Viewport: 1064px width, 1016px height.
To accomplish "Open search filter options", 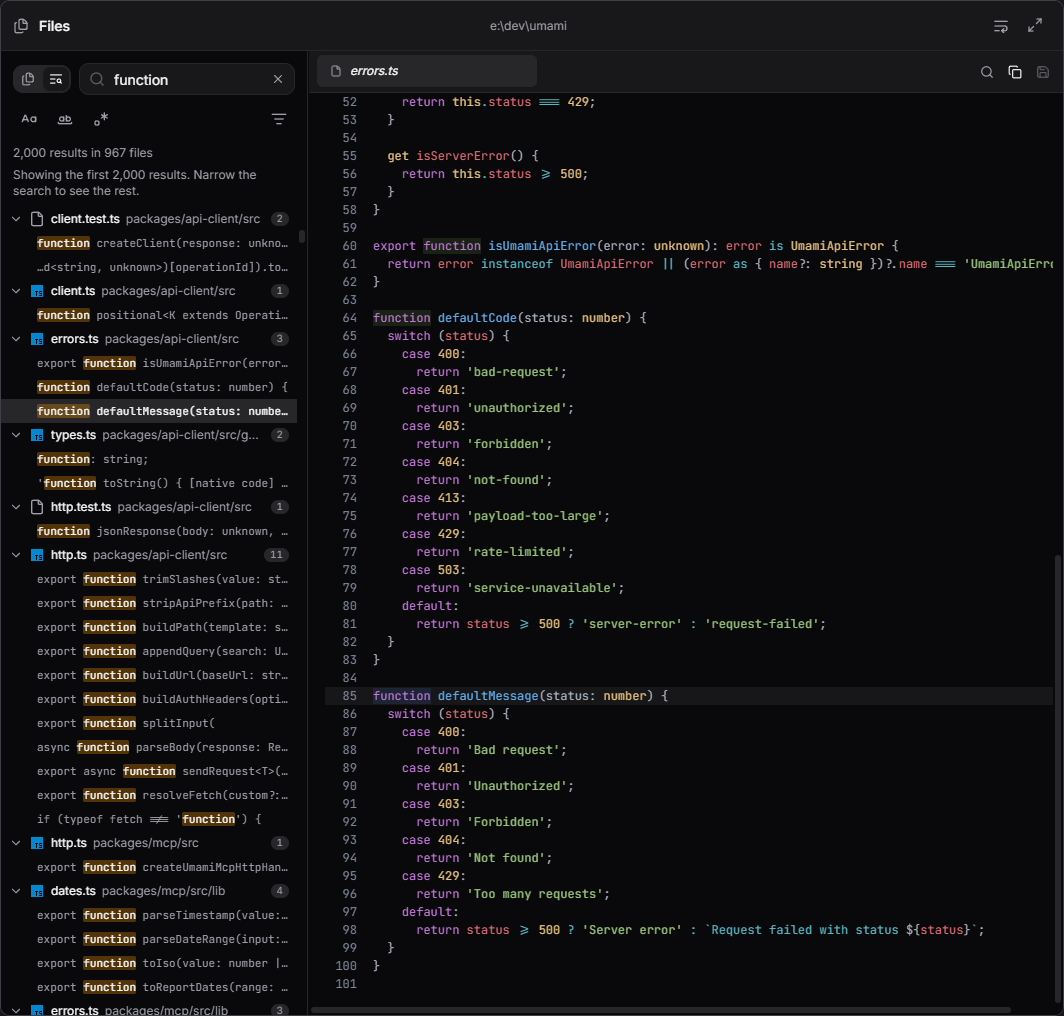I will pos(278,119).
